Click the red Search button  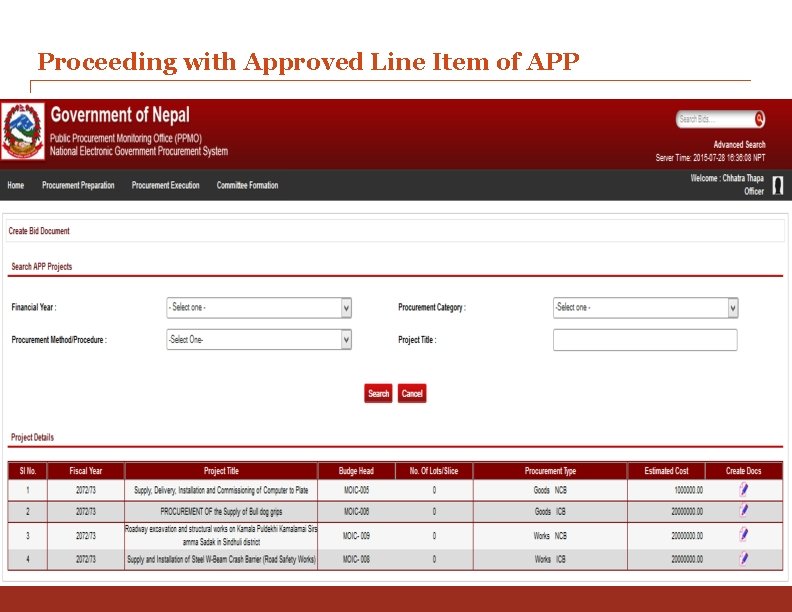tap(378, 393)
